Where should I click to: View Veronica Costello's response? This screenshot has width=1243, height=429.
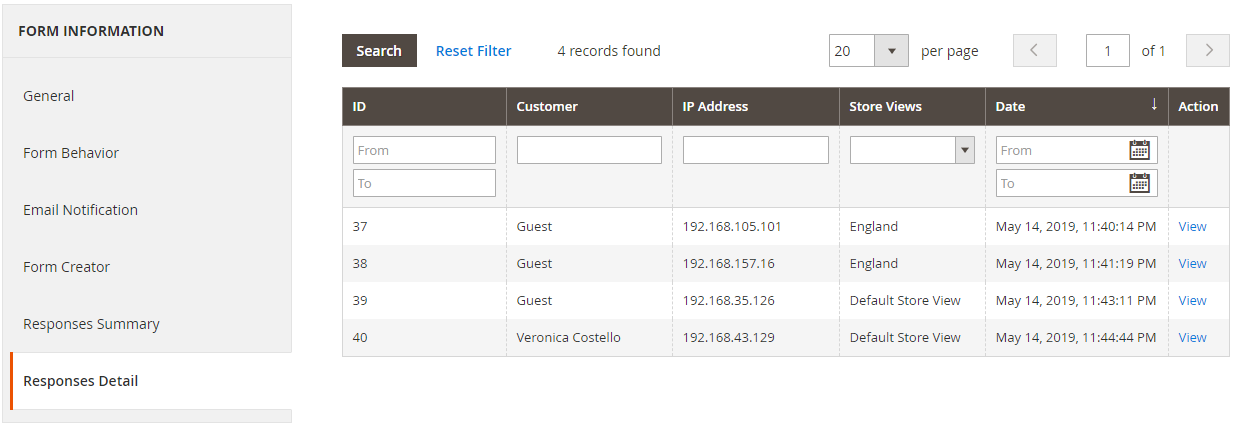[1192, 337]
